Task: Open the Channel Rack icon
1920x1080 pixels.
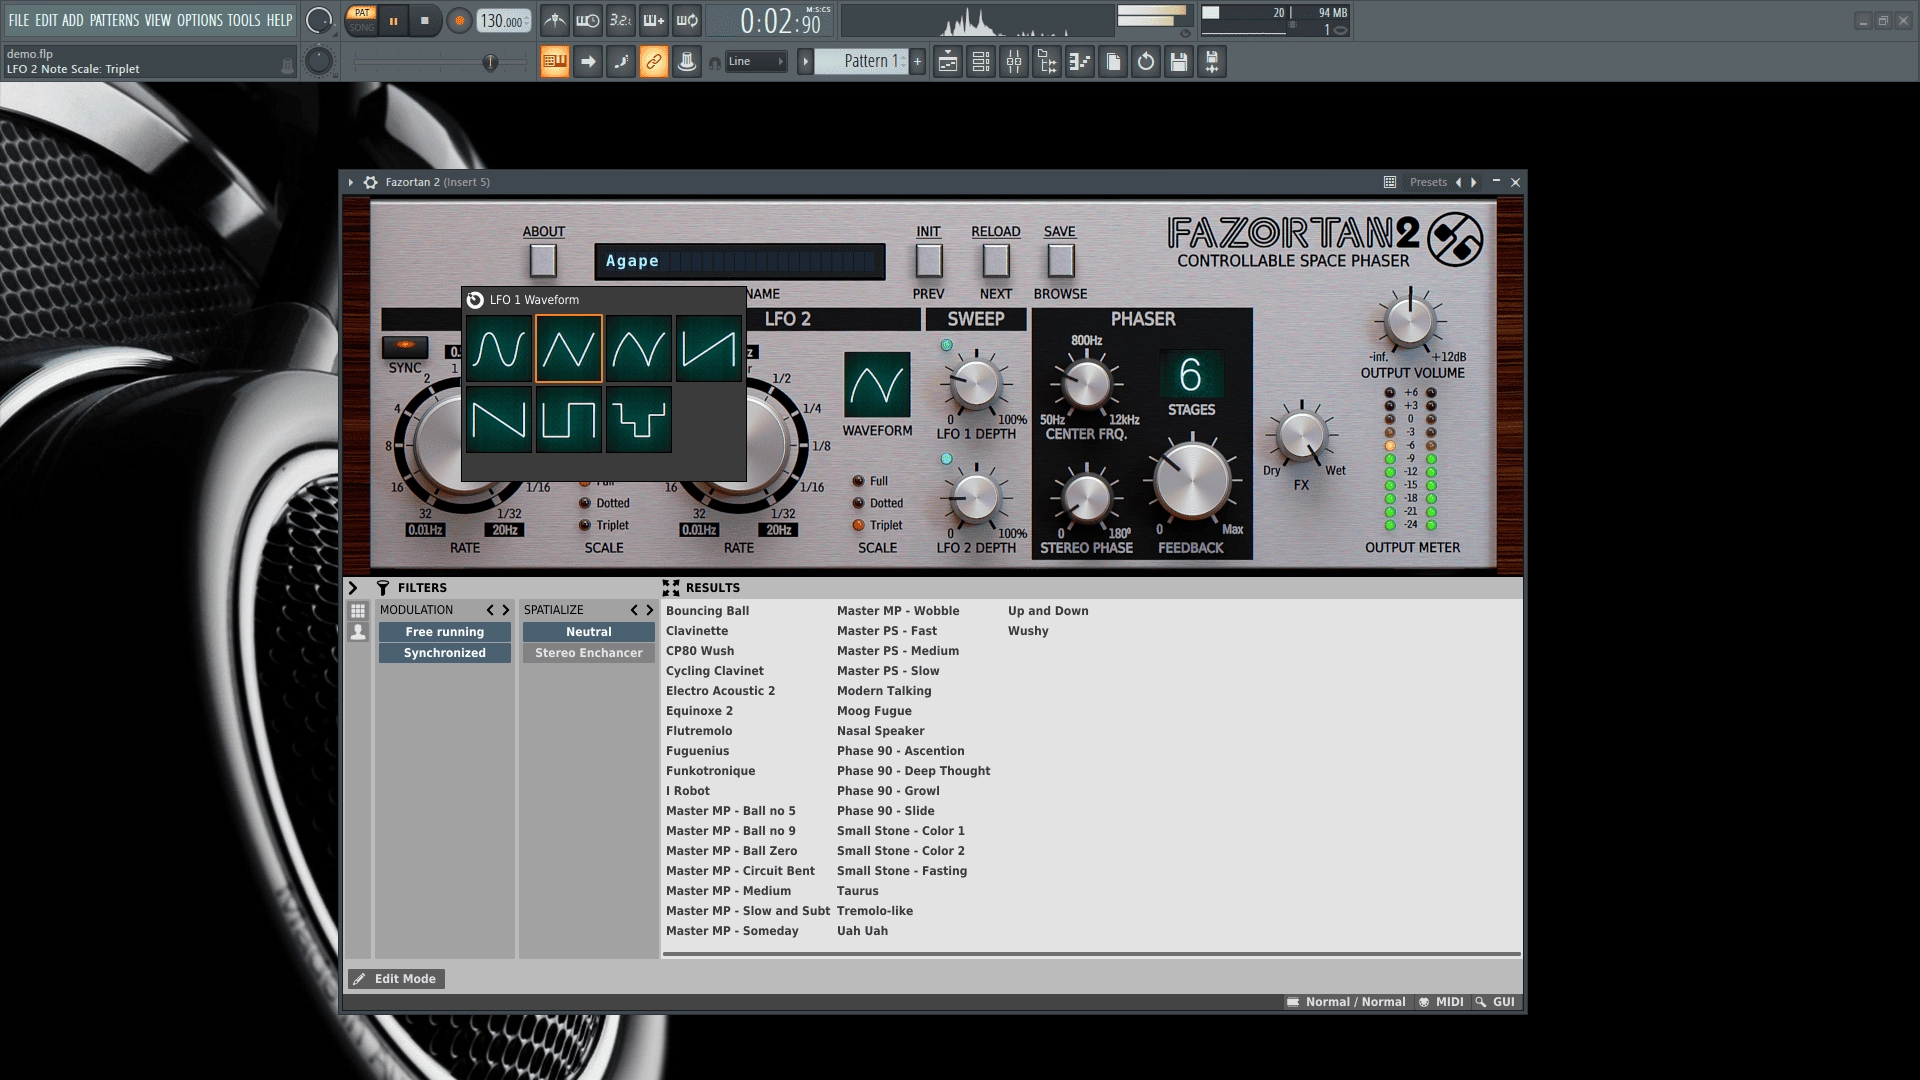Action: click(981, 62)
